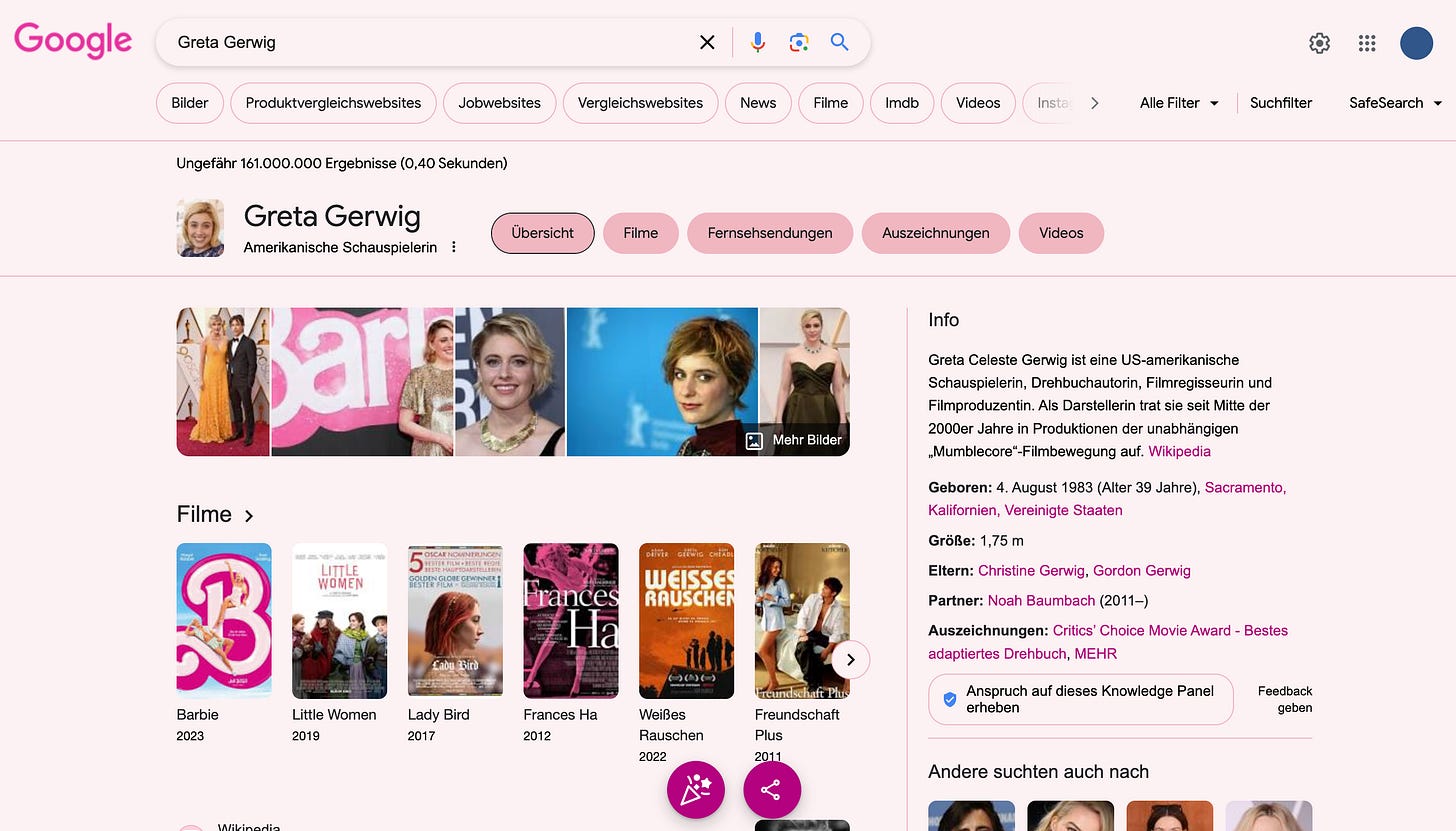Open the Barbie movie poster
Screen dimensions: 1456x831
[x=224, y=620]
